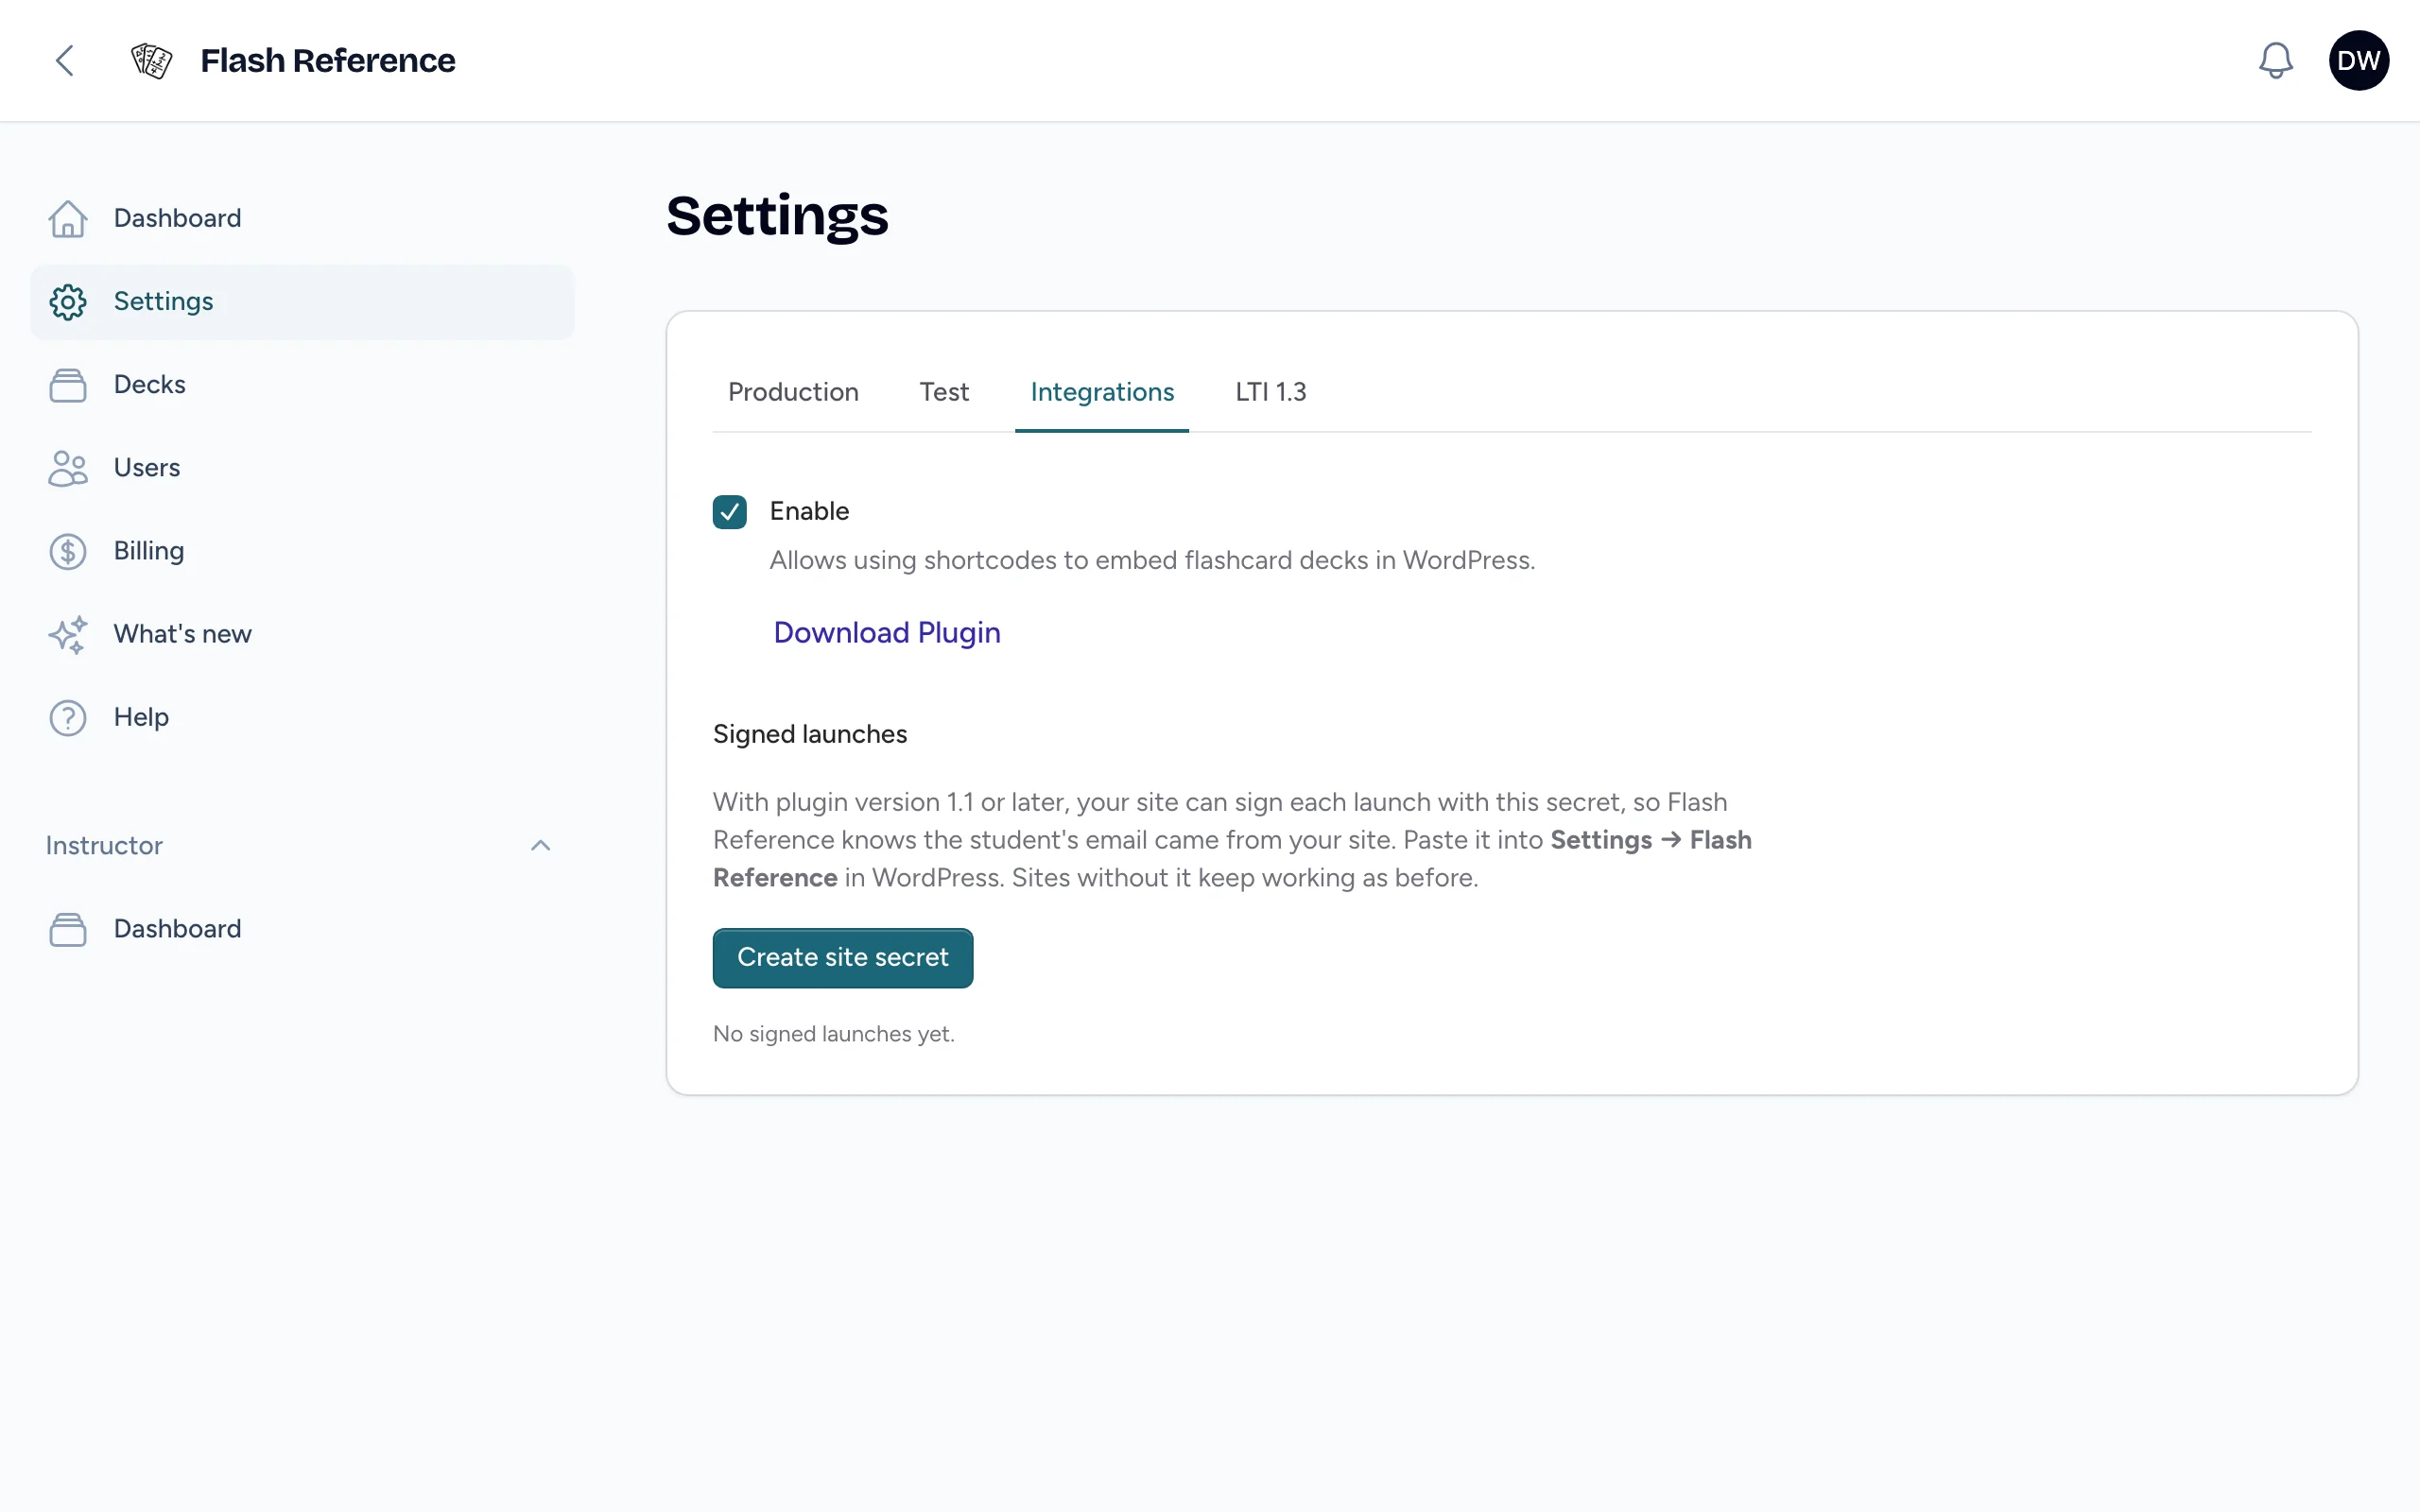Click the WordPress shortcodes description text

coord(1152,560)
